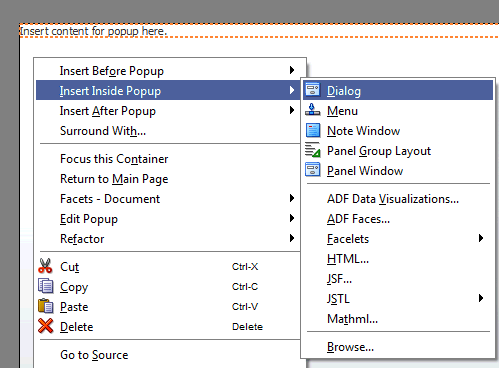Image resolution: width=499 pixels, height=368 pixels.
Task: Open Surround With... option
Action: pos(168,131)
